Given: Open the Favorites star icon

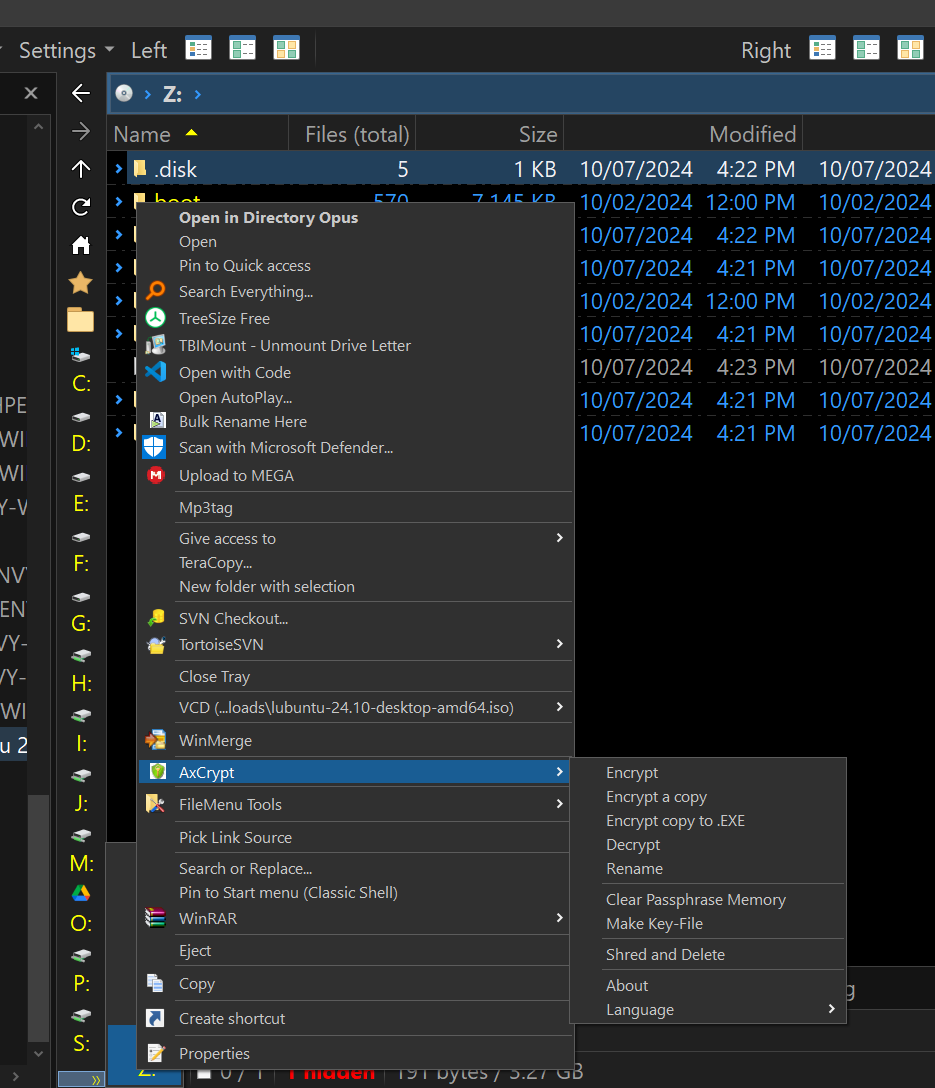Looking at the screenshot, I should (80, 283).
